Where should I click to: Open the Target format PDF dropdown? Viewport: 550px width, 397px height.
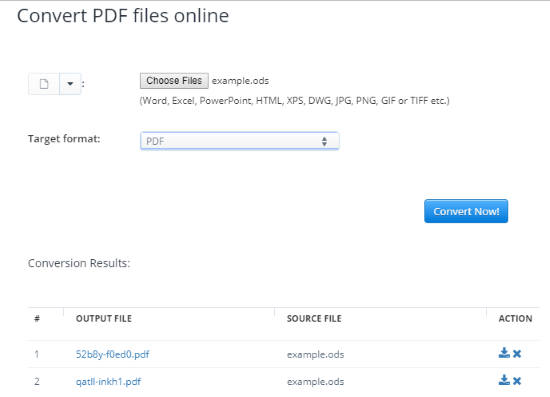tap(239, 141)
